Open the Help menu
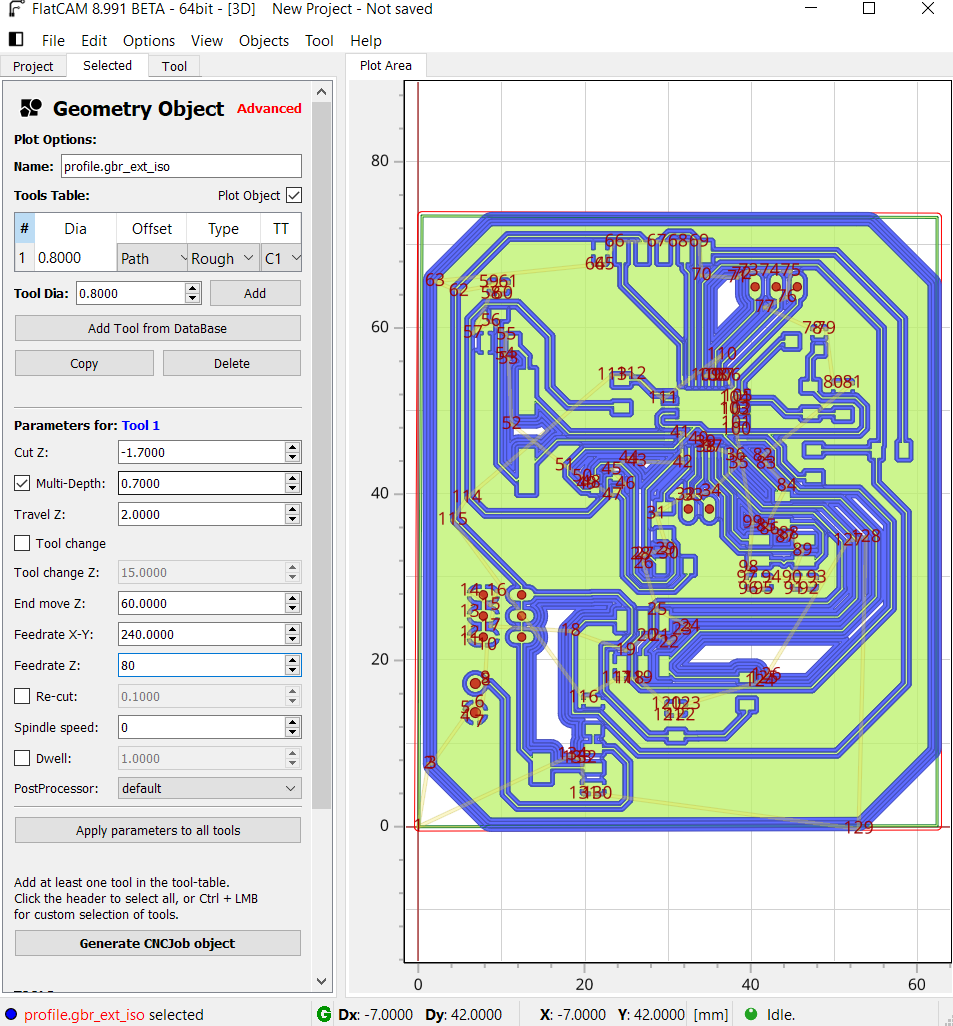The width and height of the screenshot is (953, 1026). 366,41
